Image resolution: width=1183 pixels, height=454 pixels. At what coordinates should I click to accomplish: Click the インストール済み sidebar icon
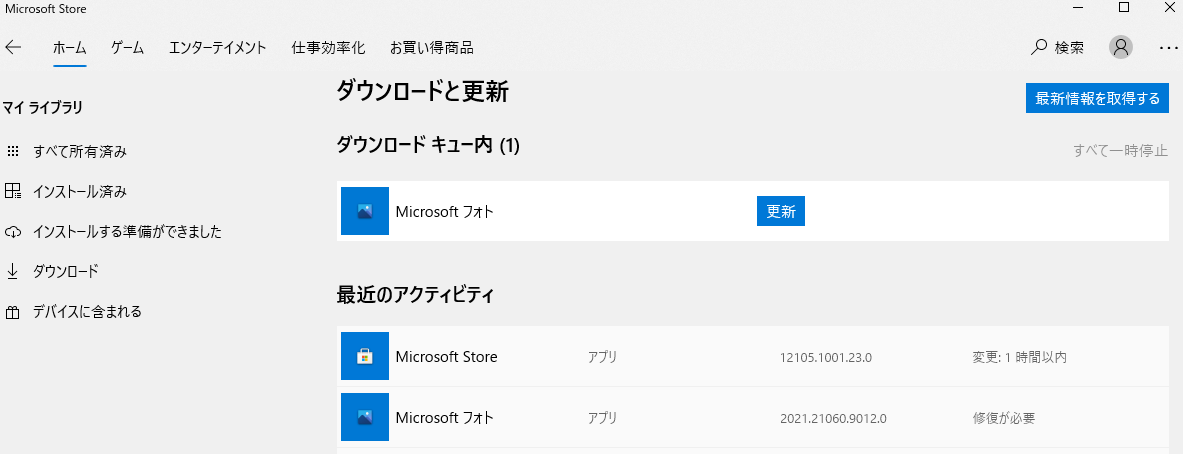point(13,192)
